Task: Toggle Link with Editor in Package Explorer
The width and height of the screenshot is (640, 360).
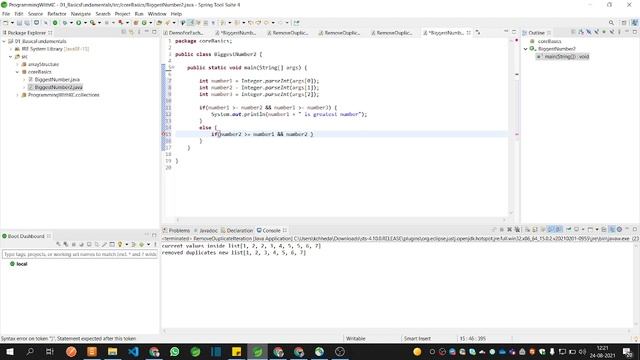Action: click(x=131, y=32)
